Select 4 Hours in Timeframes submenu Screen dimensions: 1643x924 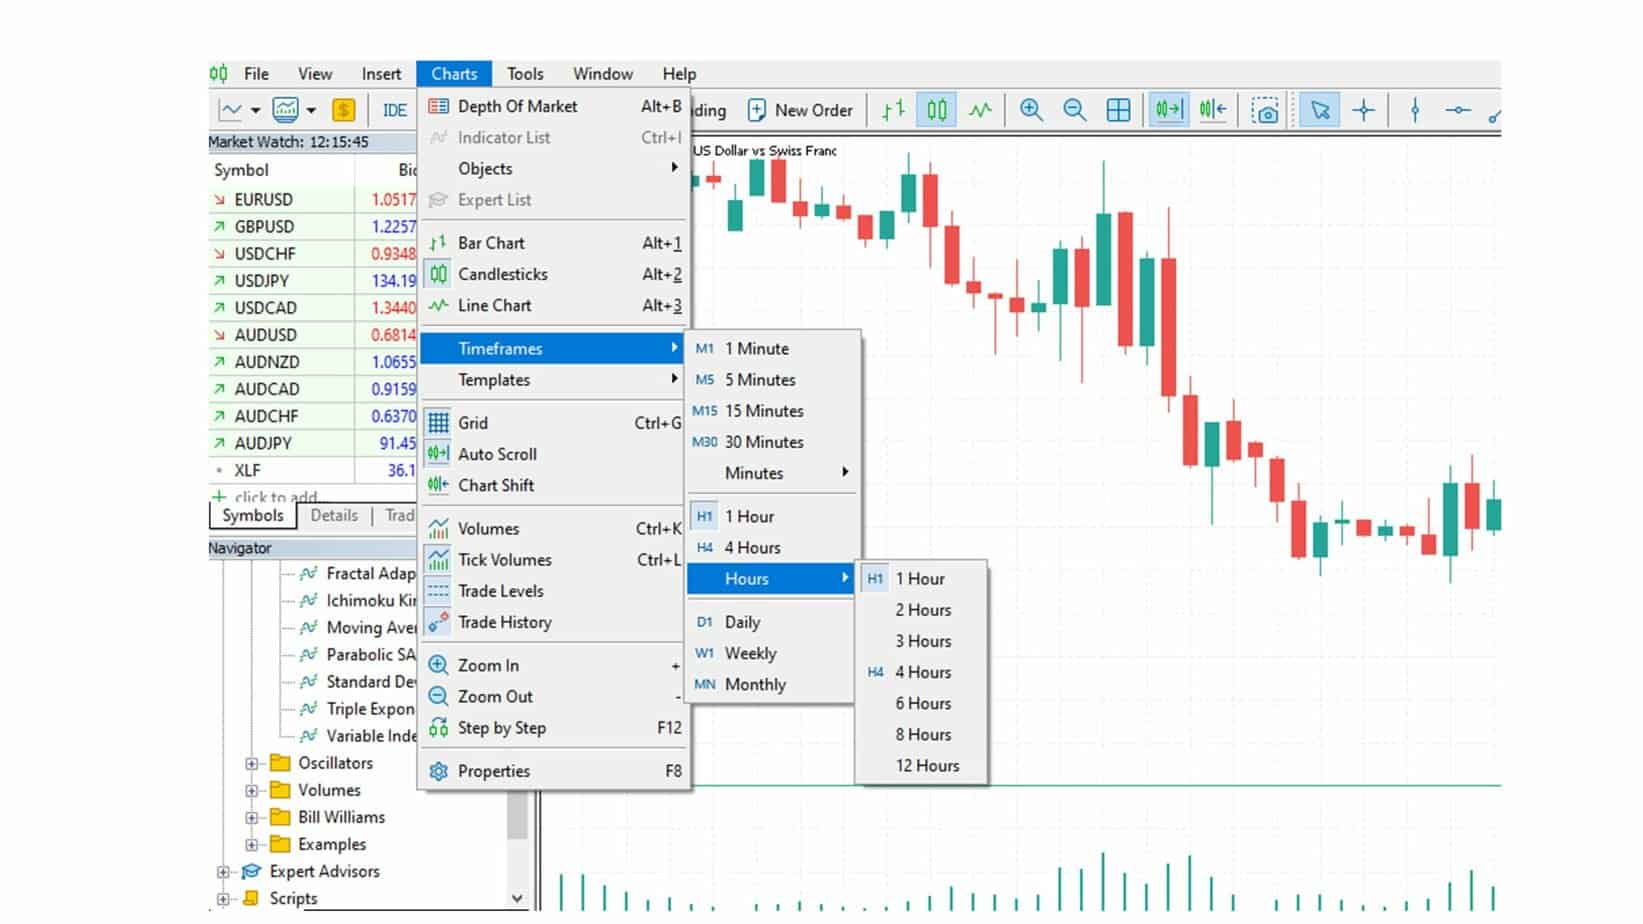(772, 548)
